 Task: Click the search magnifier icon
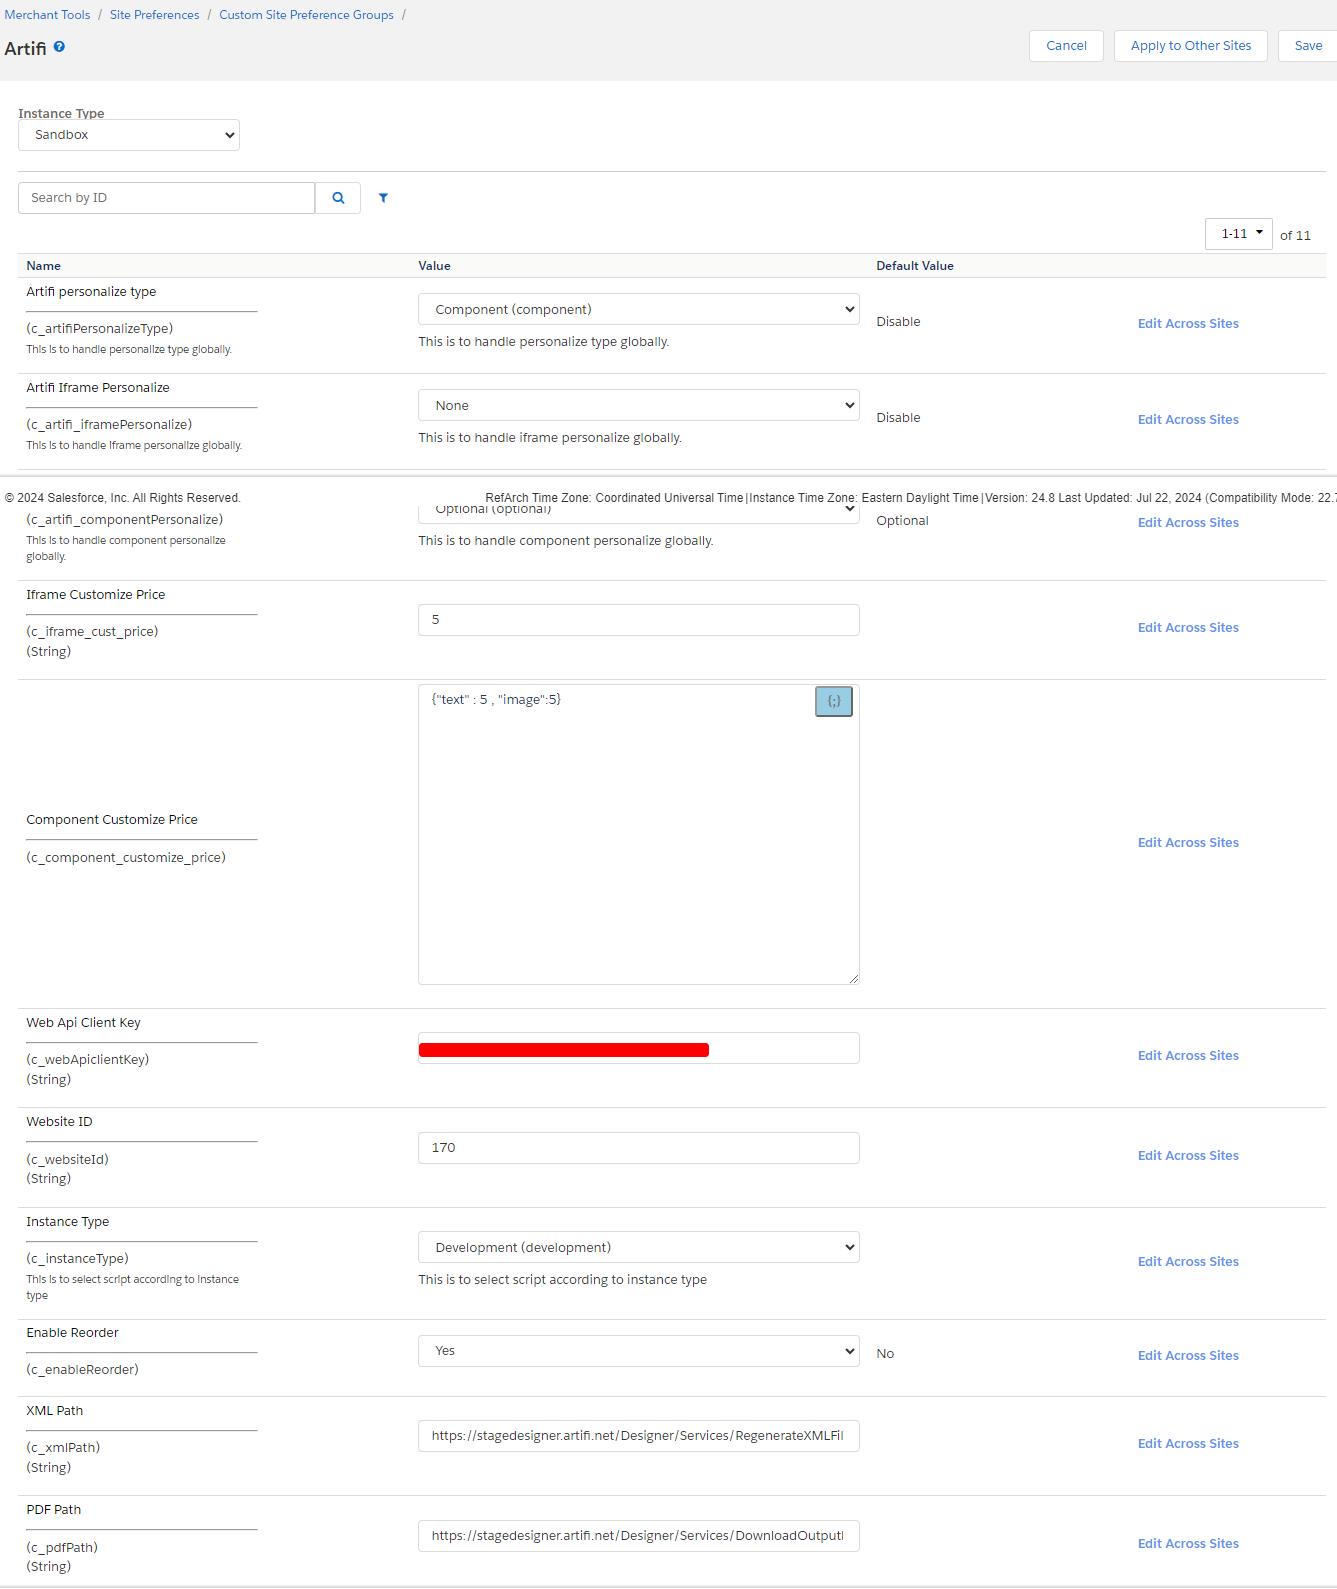[338, 198]
